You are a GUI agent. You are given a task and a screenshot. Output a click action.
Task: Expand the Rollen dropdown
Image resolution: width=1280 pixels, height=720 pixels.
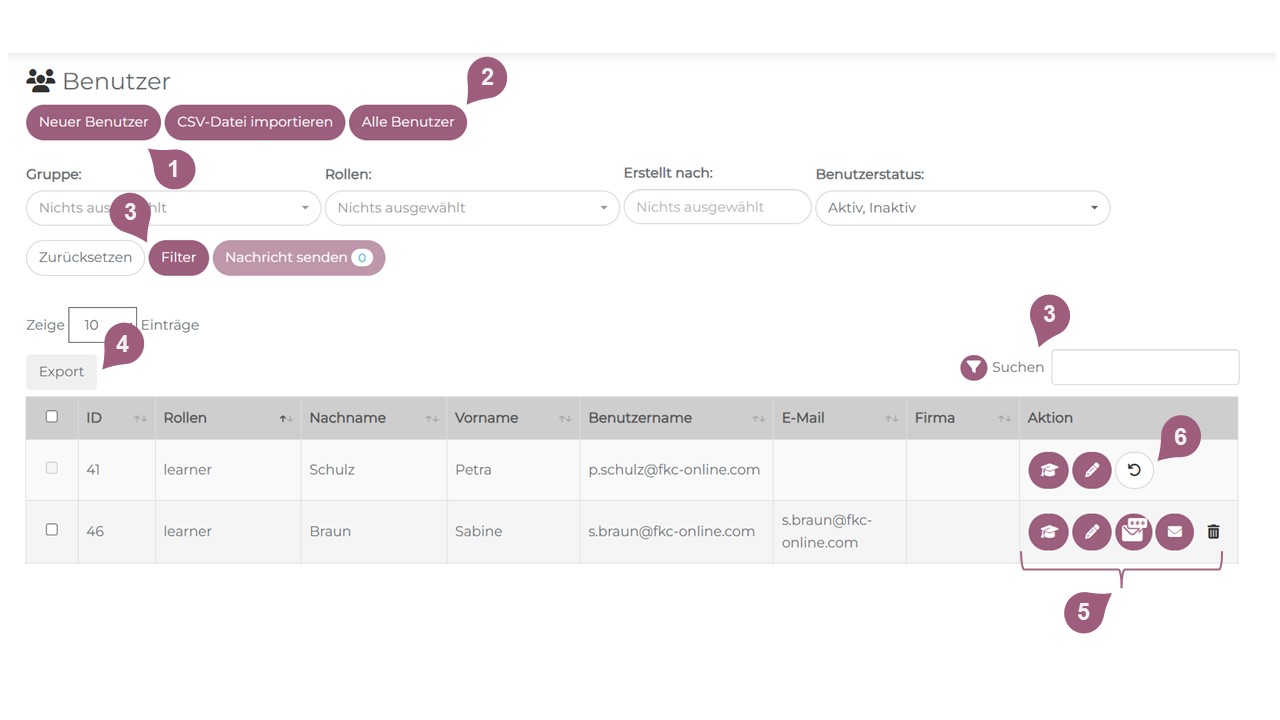click(x=471, y=208)
